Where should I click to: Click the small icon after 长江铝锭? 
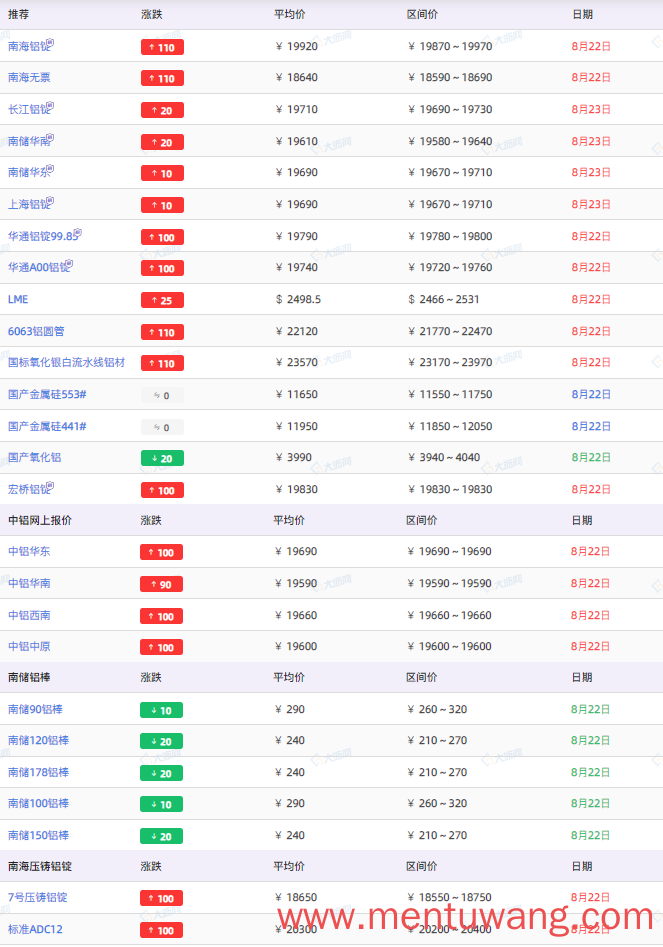[x=50, y=106]
